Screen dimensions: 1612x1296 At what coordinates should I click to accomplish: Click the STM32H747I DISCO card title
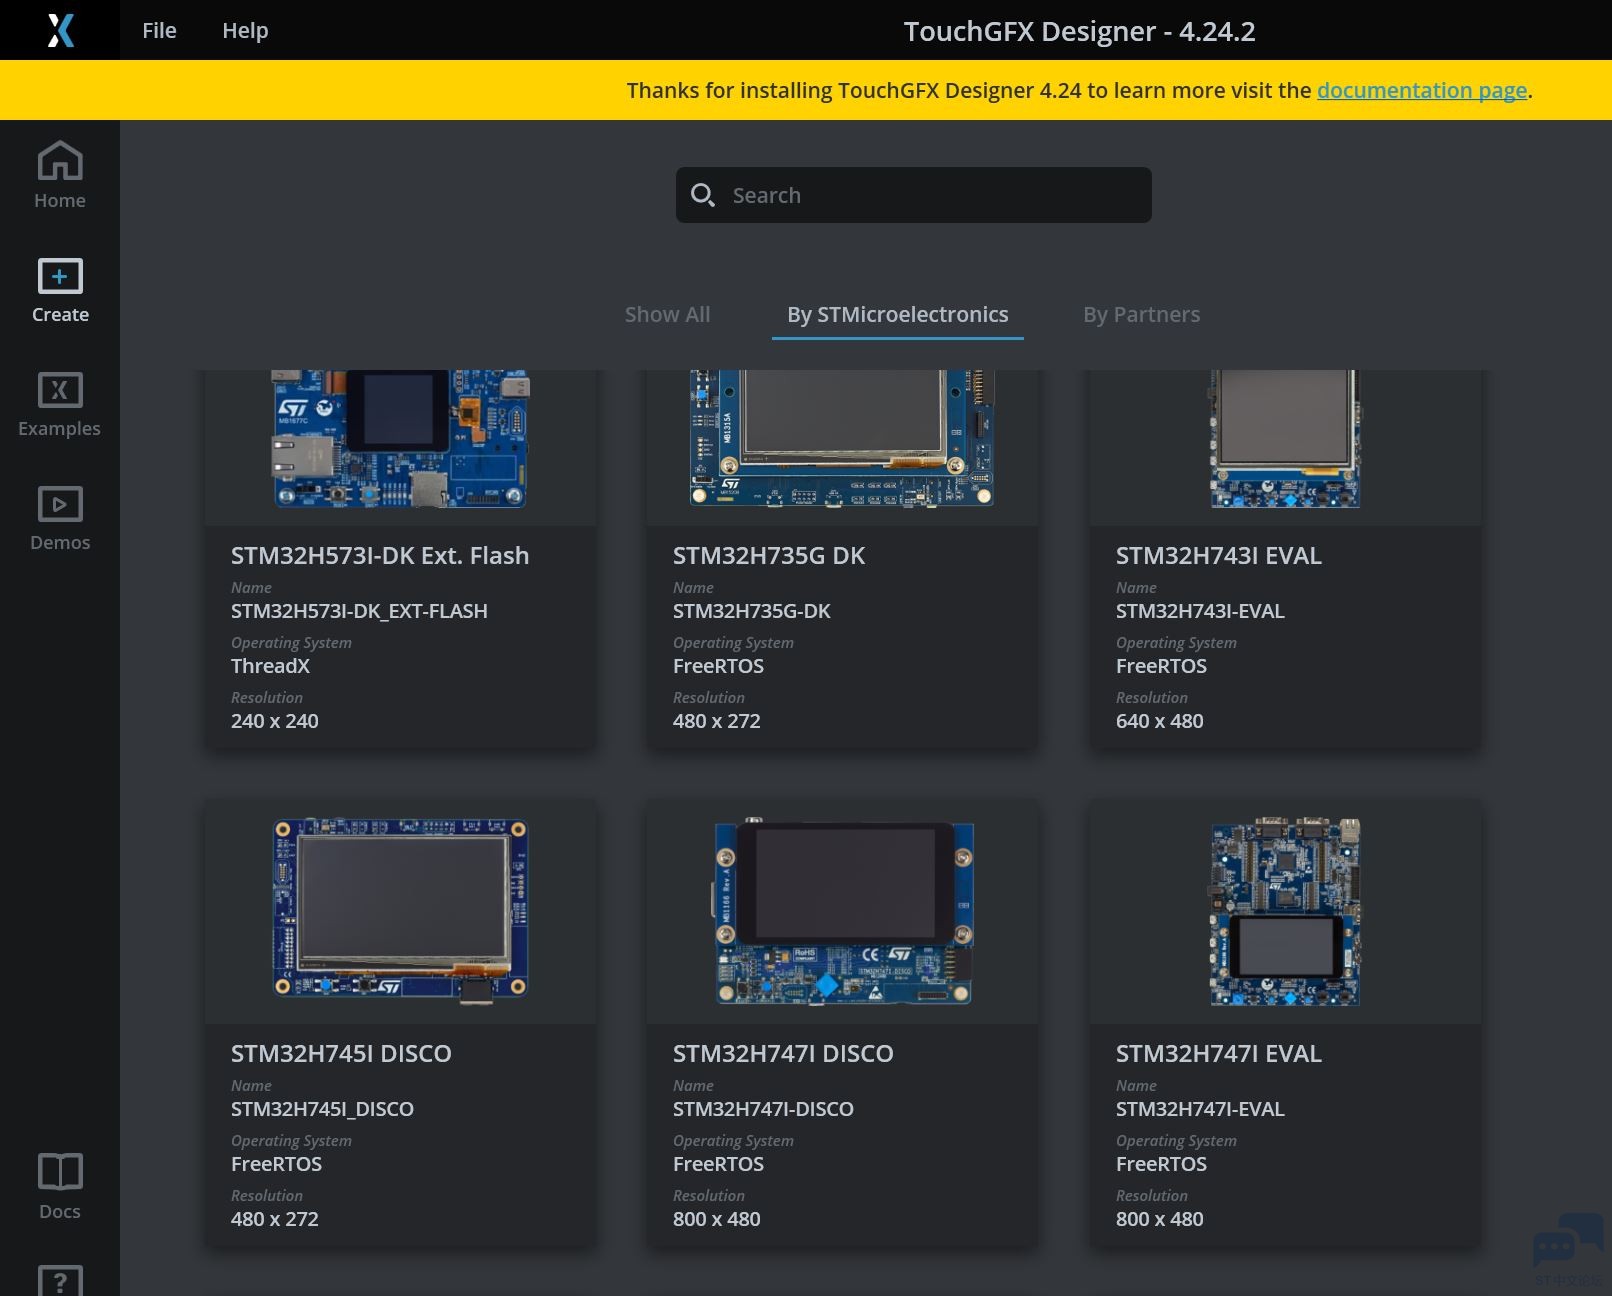click(783, 1053)
